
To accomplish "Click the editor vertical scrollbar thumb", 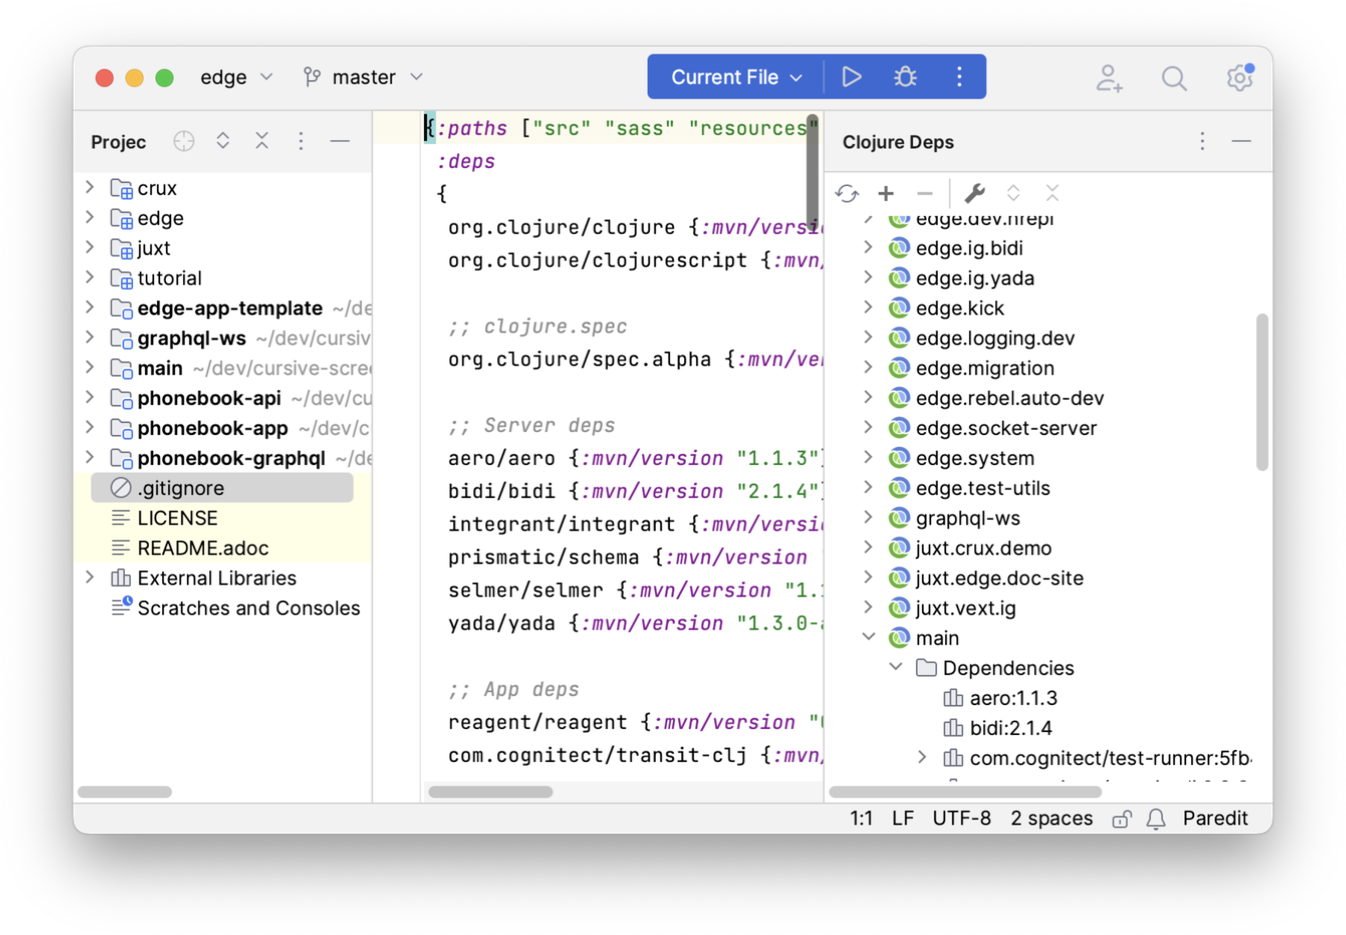I will pyautogui.click(x=812, y=173).
